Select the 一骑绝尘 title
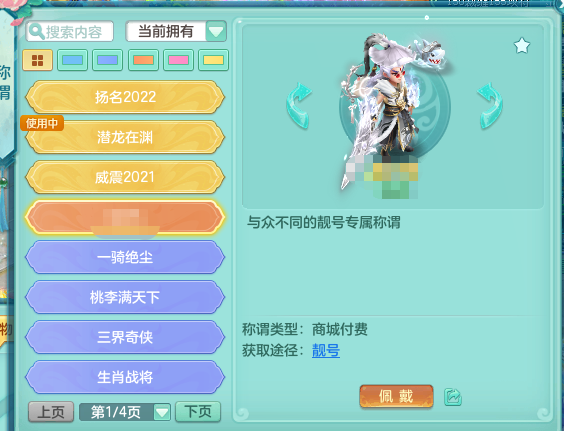 coord(125,257)
